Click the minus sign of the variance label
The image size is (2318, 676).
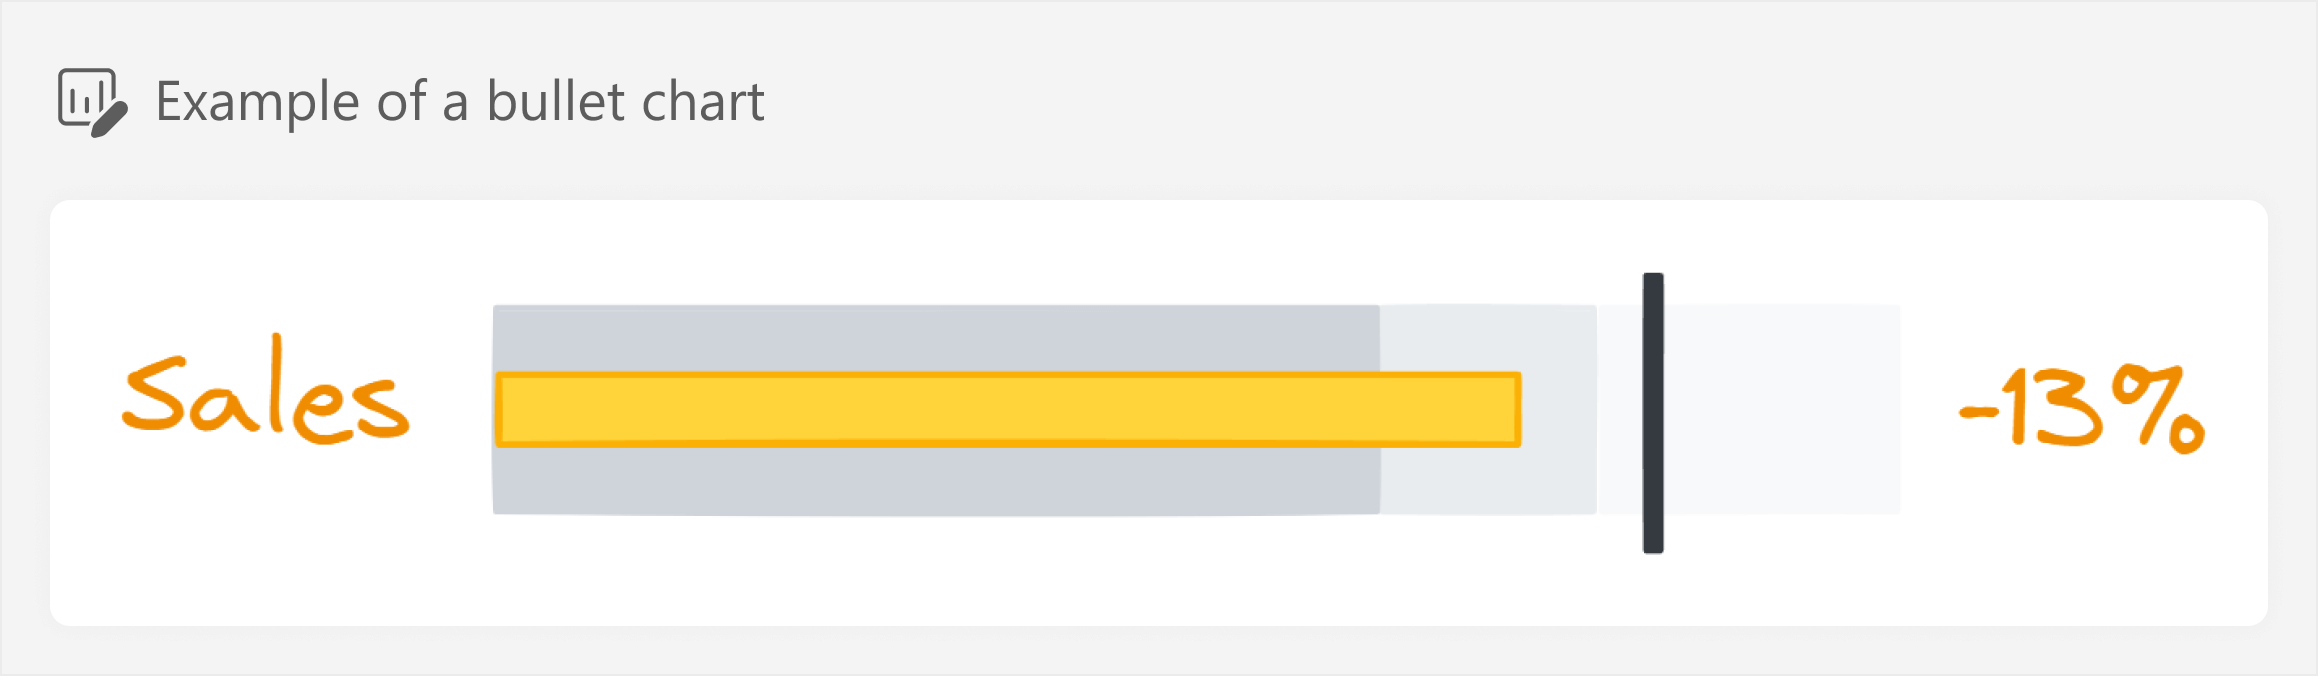pyautogui.click(x=1976, y=410)
